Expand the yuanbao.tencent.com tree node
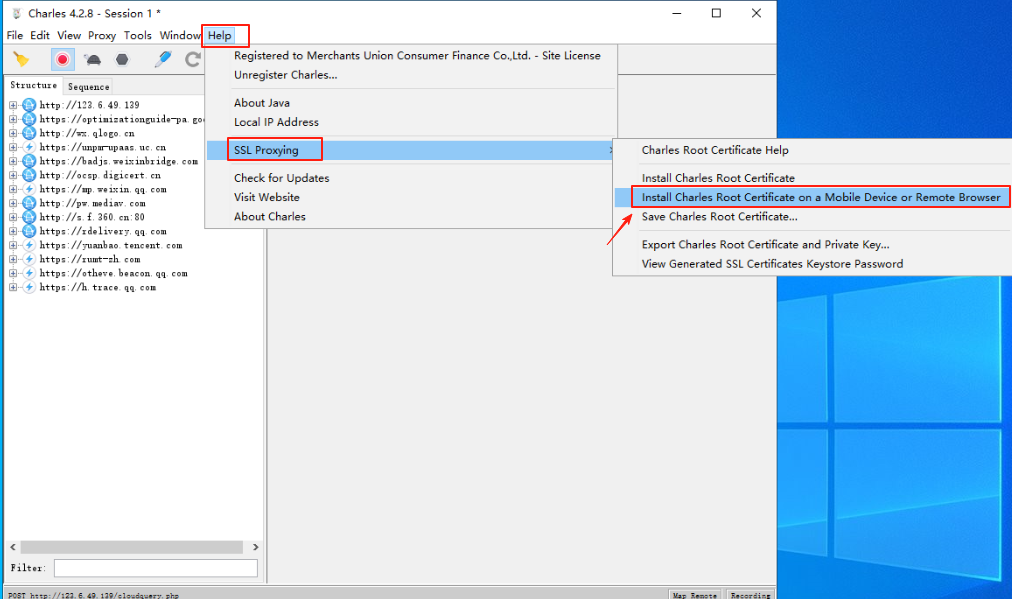 pyautogui.click(x=13, y=245)
